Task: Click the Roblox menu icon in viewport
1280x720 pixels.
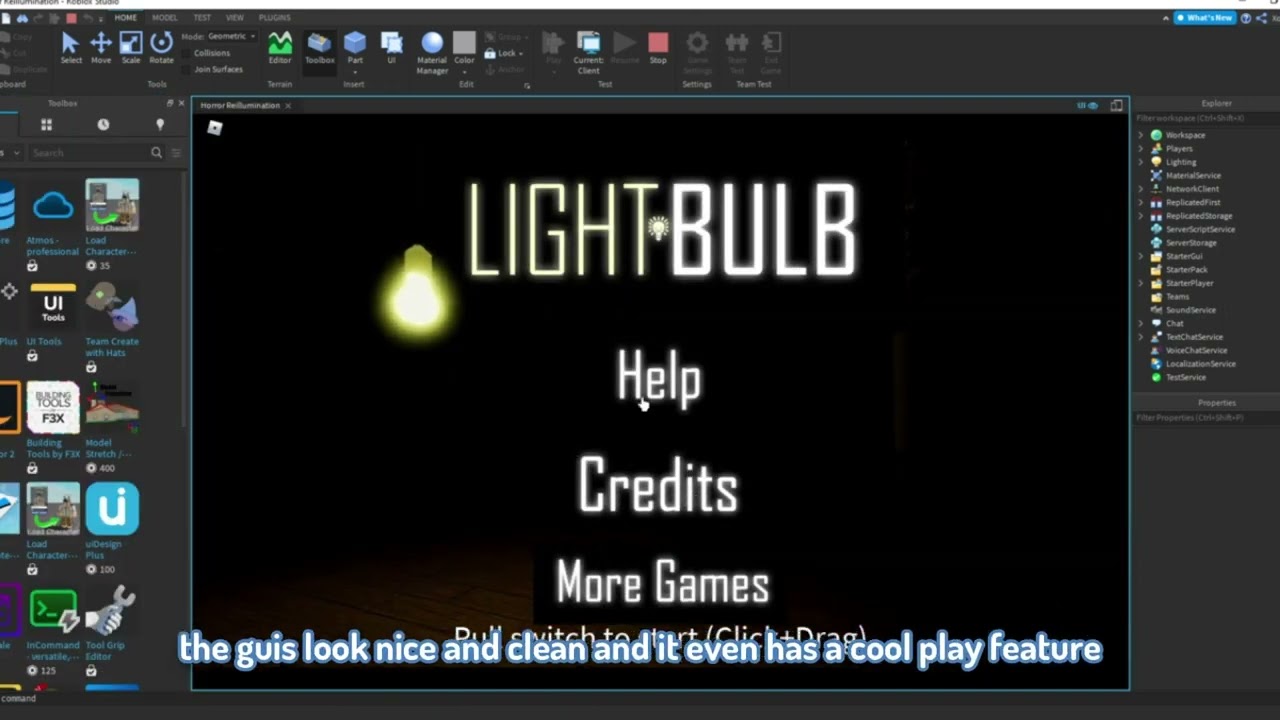Action: click(x=214, y=127)
